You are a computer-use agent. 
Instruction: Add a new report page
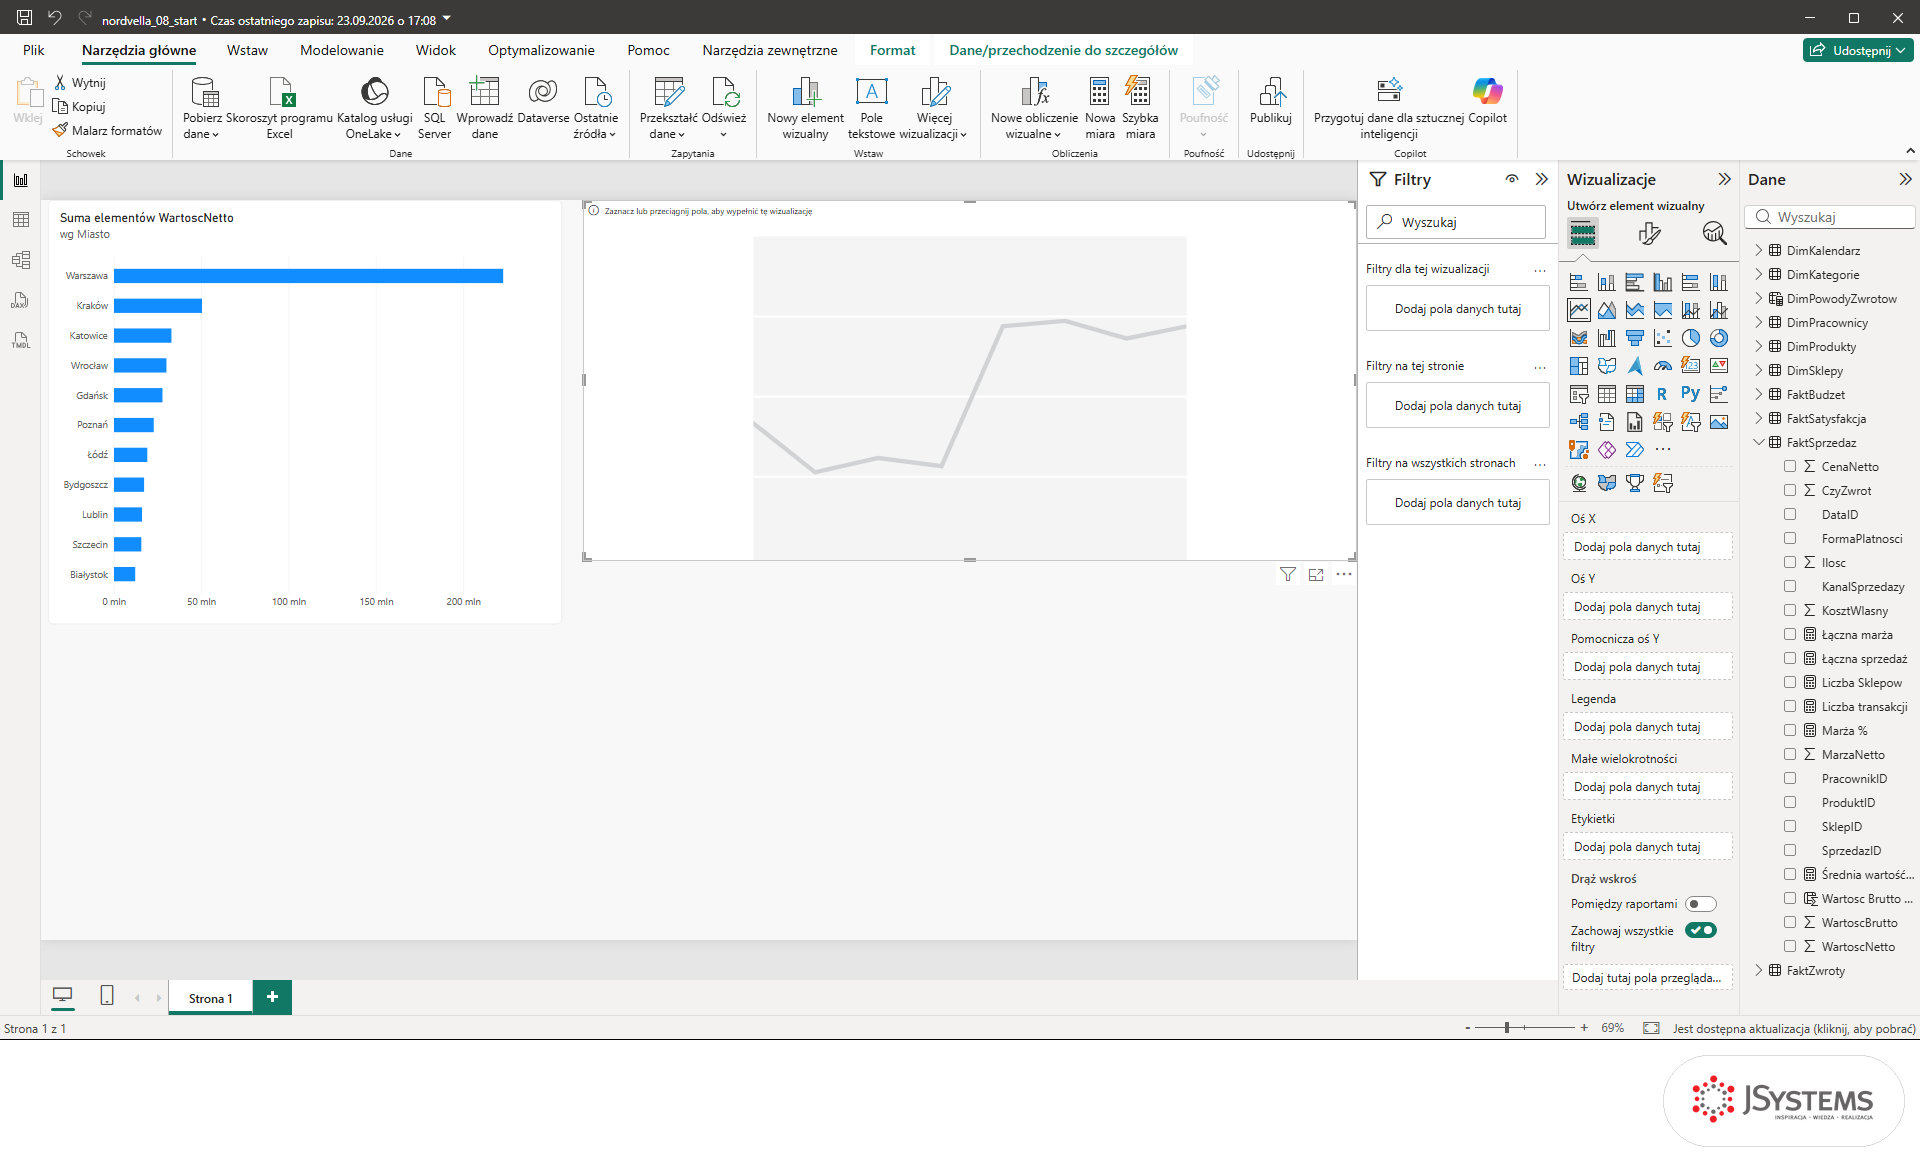(272, 997)
